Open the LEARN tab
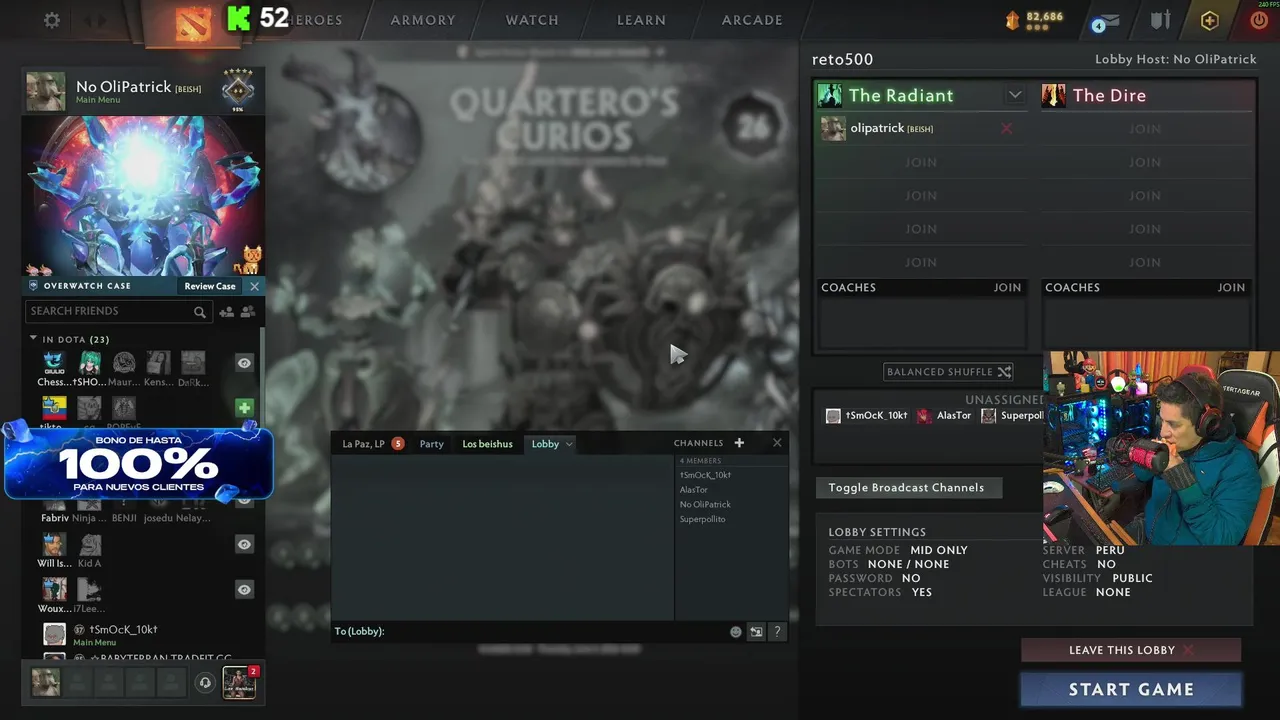Image resolution: width=1280 pixels, height=720 pixels. point(641,20)
